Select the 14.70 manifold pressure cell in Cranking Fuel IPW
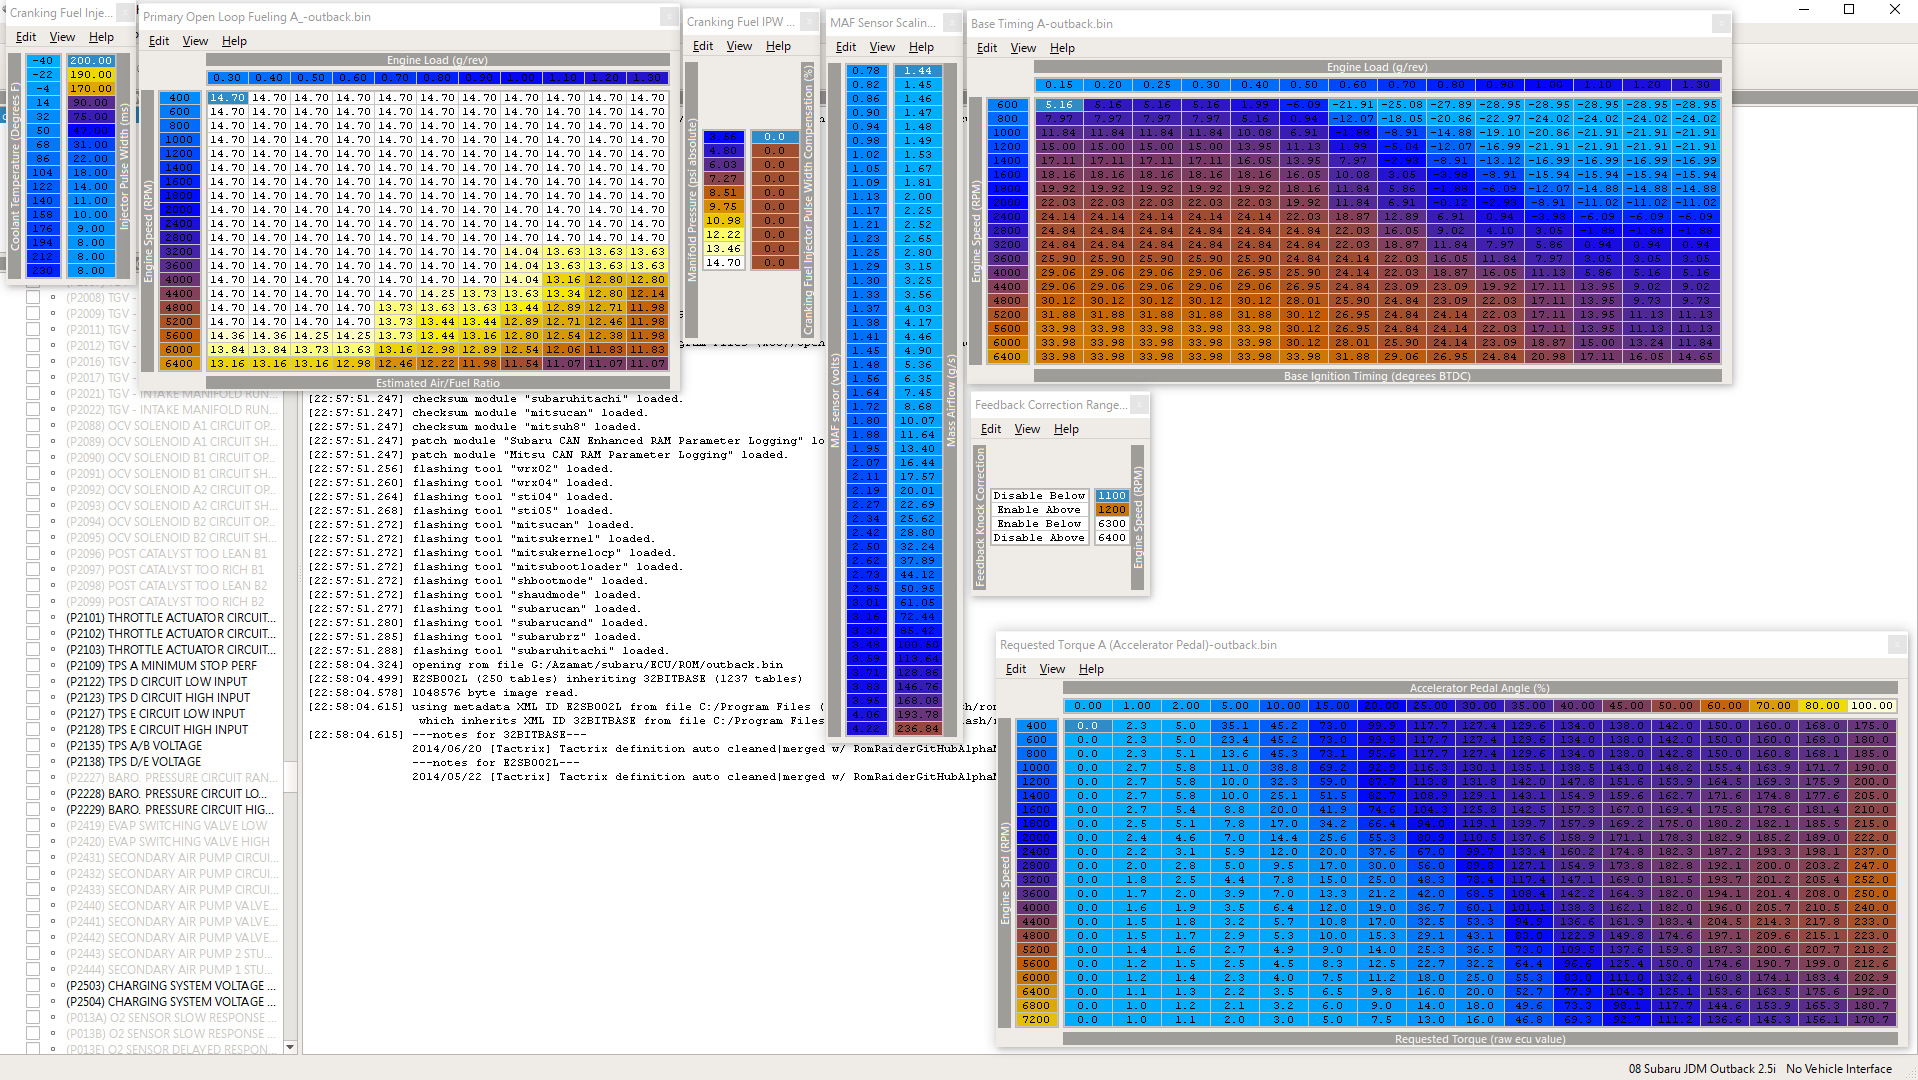 [723, 263]
